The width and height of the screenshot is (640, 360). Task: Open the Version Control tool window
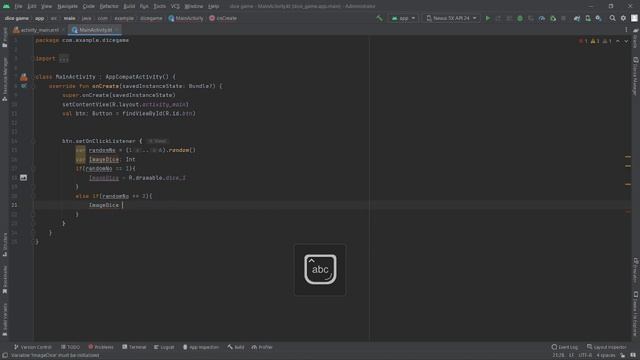tap(33, 347)
